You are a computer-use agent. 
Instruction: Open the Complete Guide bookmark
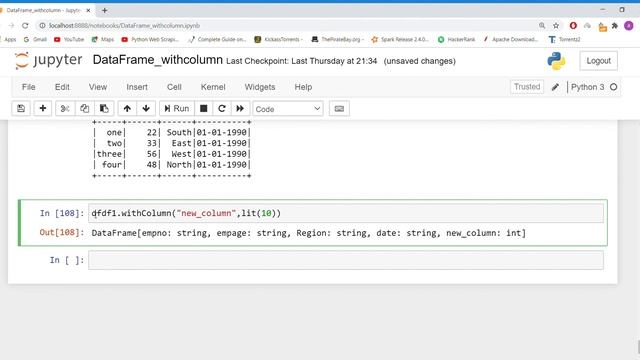tap(217, 40)
